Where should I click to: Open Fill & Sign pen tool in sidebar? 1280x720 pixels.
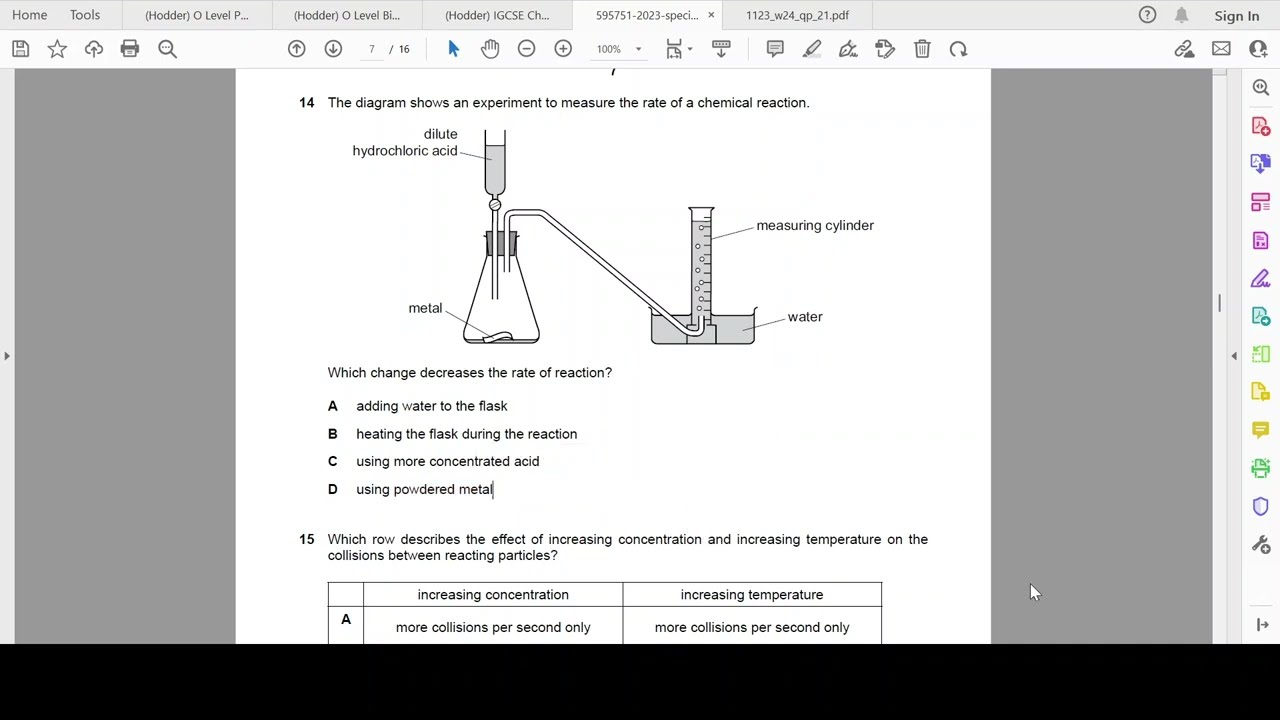[x=1261, y=278]
